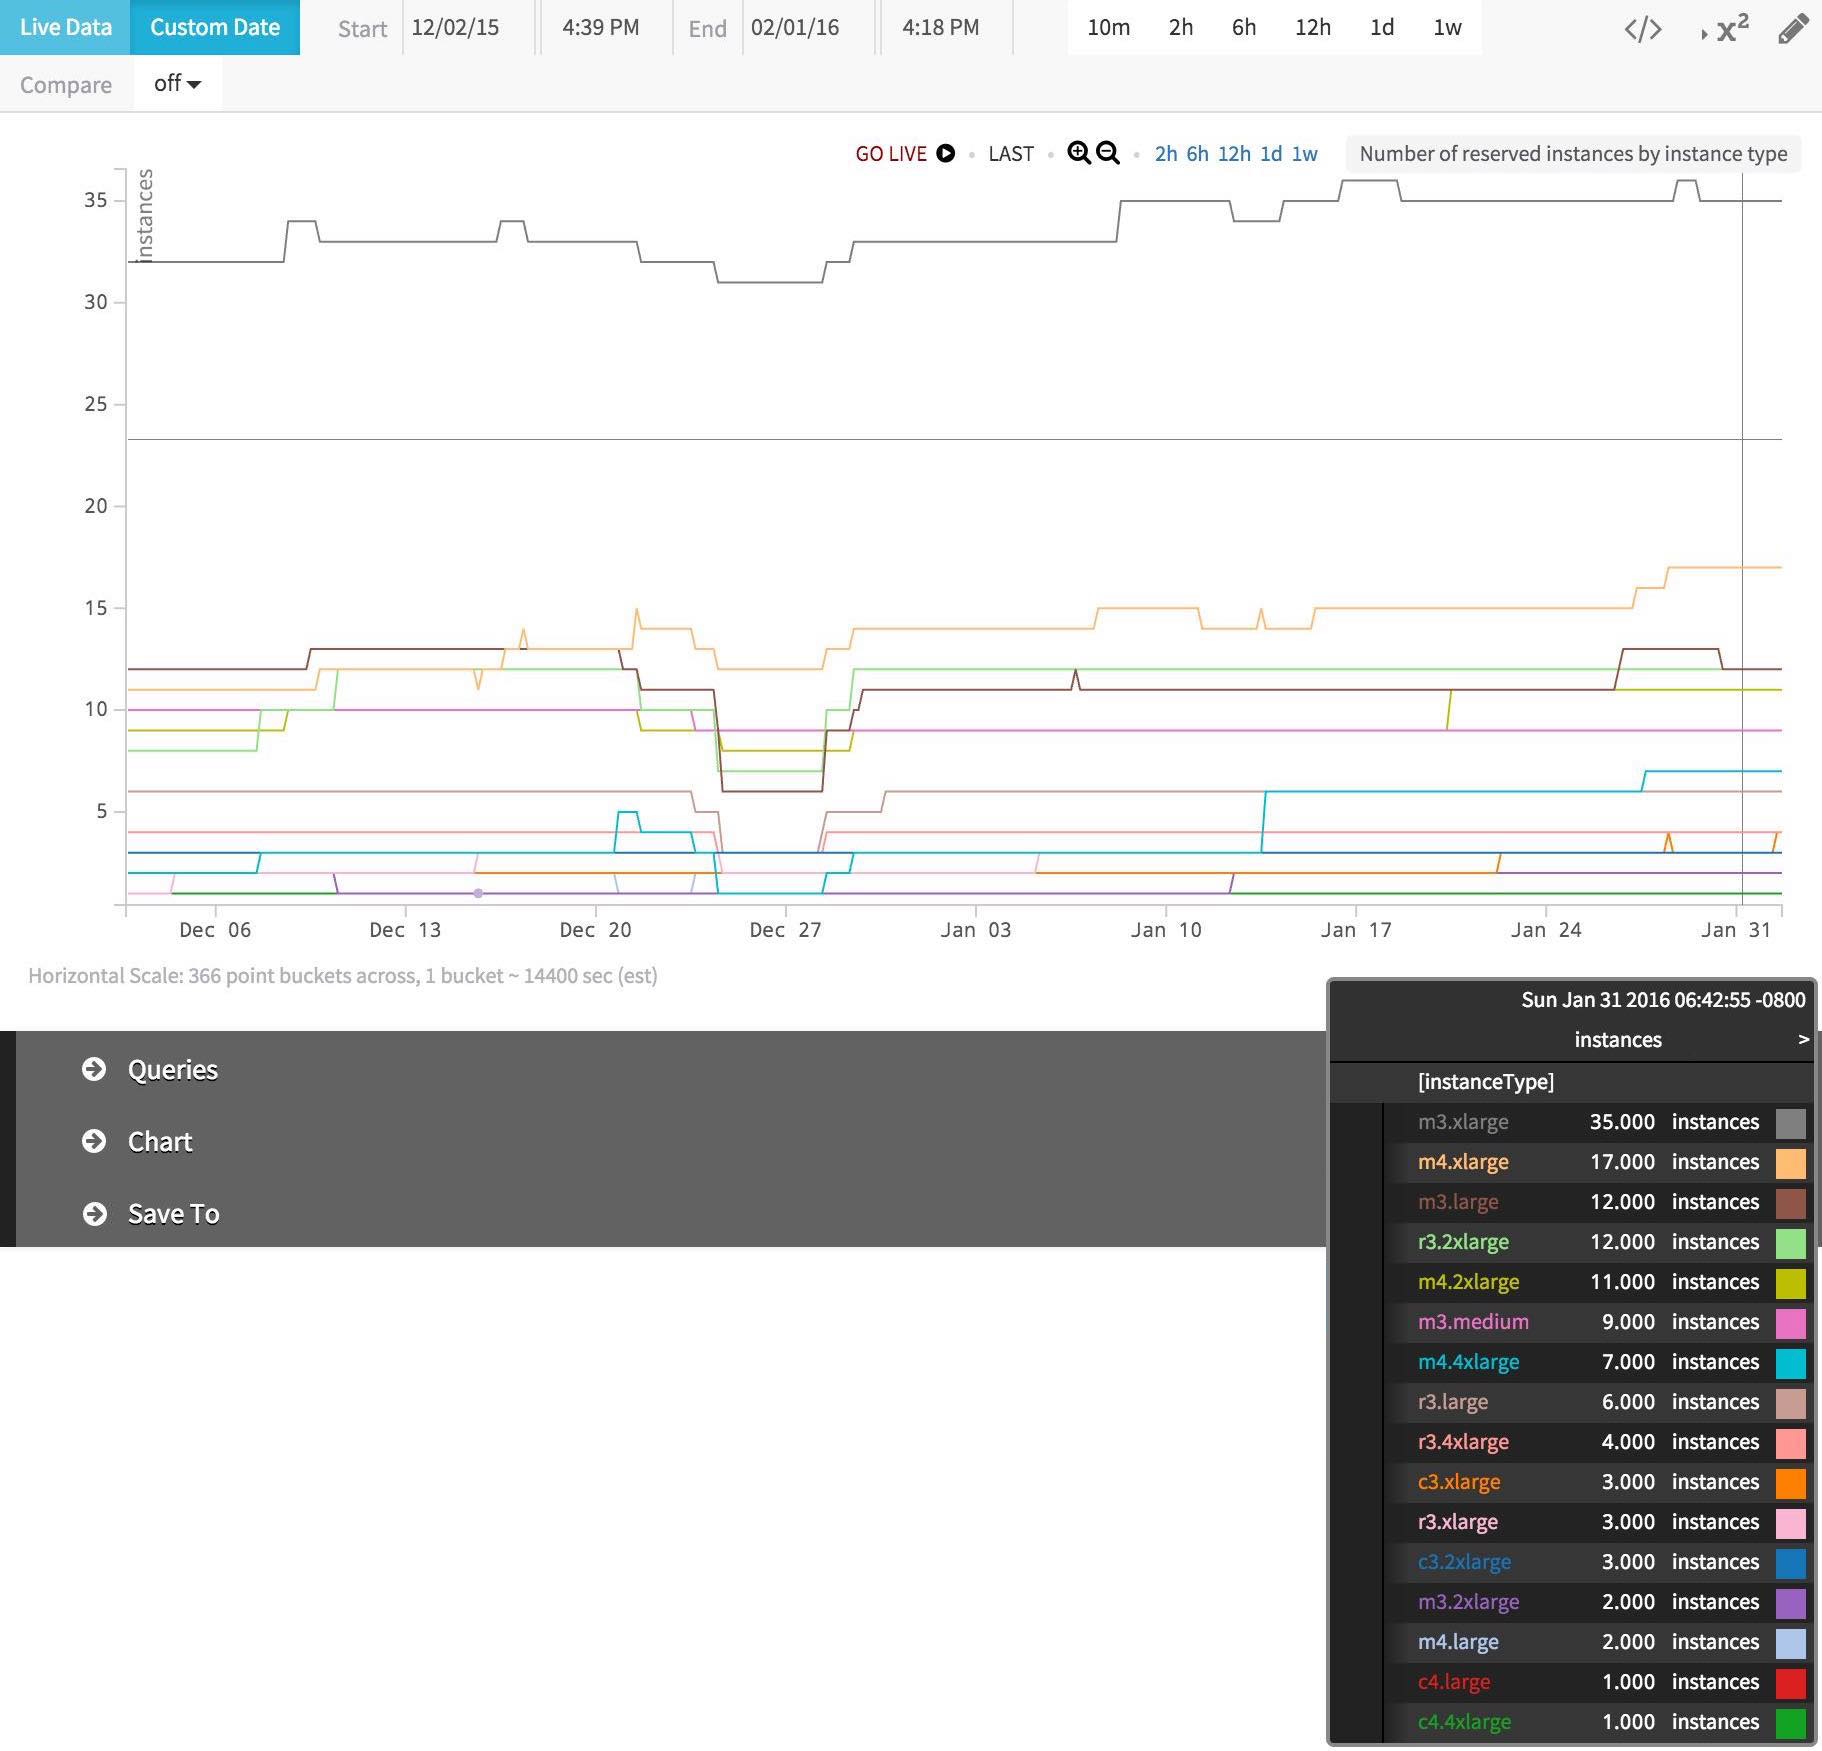Select the m4.2xlarge legend label
The width and height of the screenshot is (1822, 1751).
pos(1468,1282)
